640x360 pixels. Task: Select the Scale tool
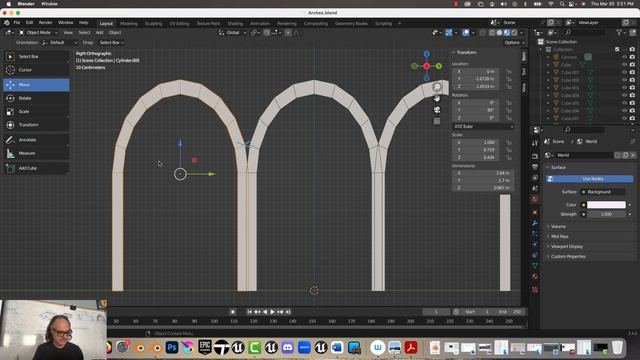pos(36,111)
